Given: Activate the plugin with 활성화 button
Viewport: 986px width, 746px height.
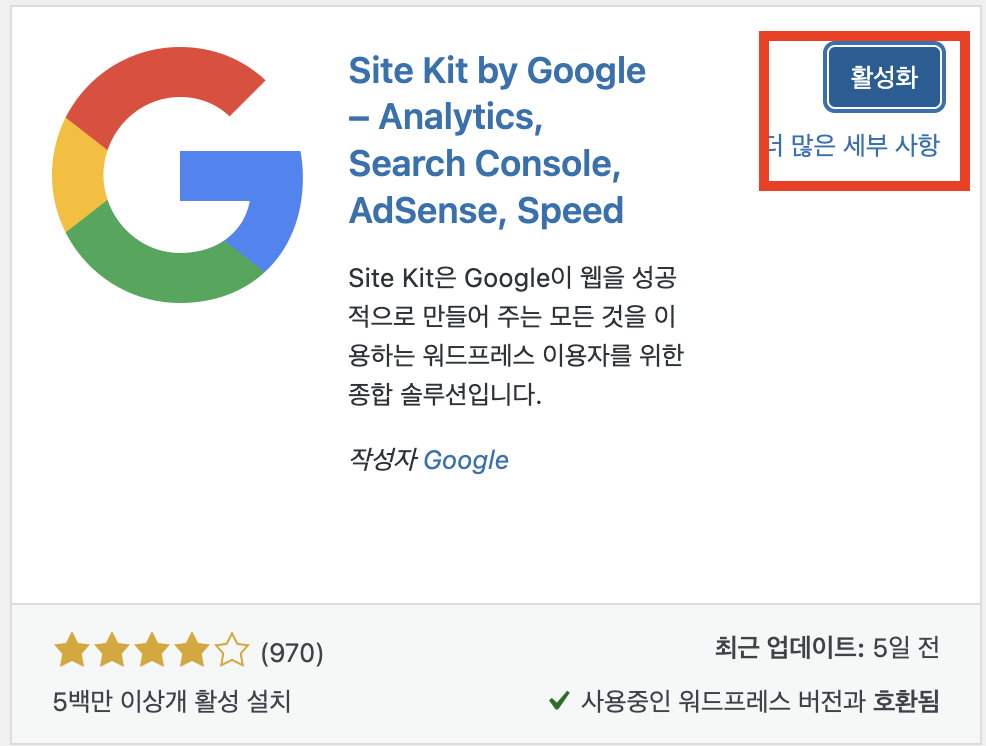Looking at the screenshot, I should click(x=884, y=77).
